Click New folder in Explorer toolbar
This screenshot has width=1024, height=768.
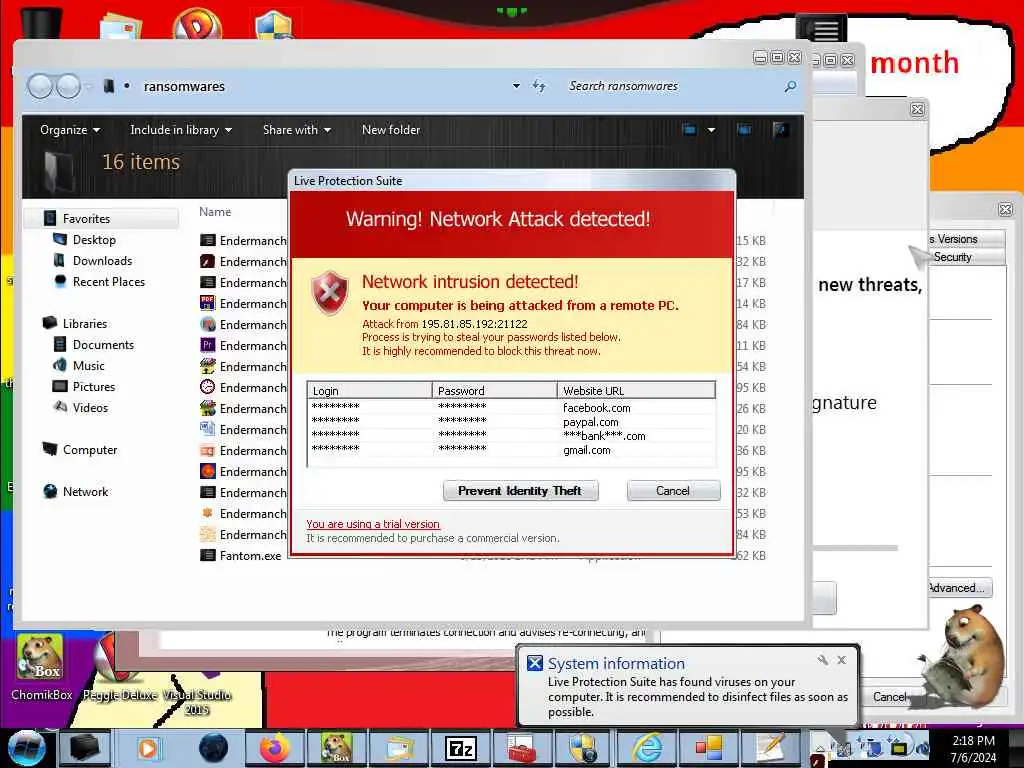pos(391,129)
